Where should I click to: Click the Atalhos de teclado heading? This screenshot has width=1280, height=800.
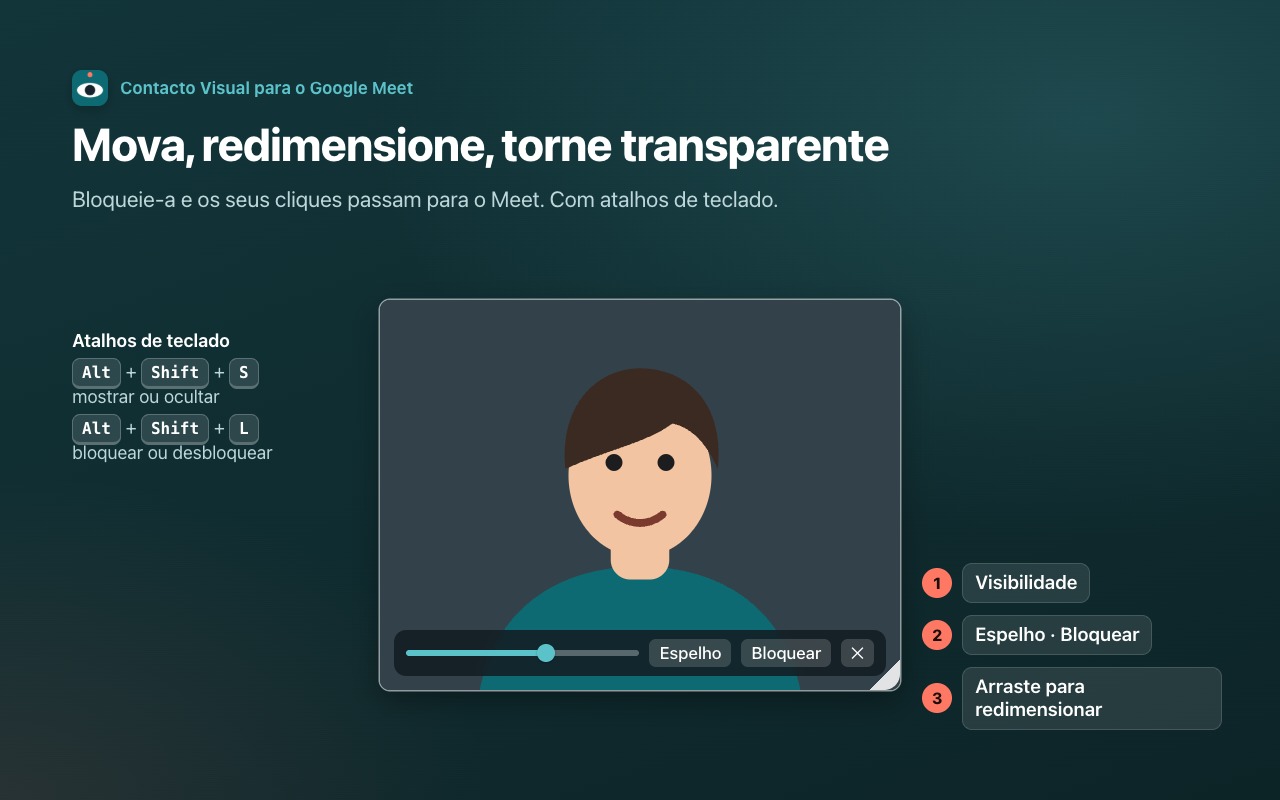tap(151, 341)
